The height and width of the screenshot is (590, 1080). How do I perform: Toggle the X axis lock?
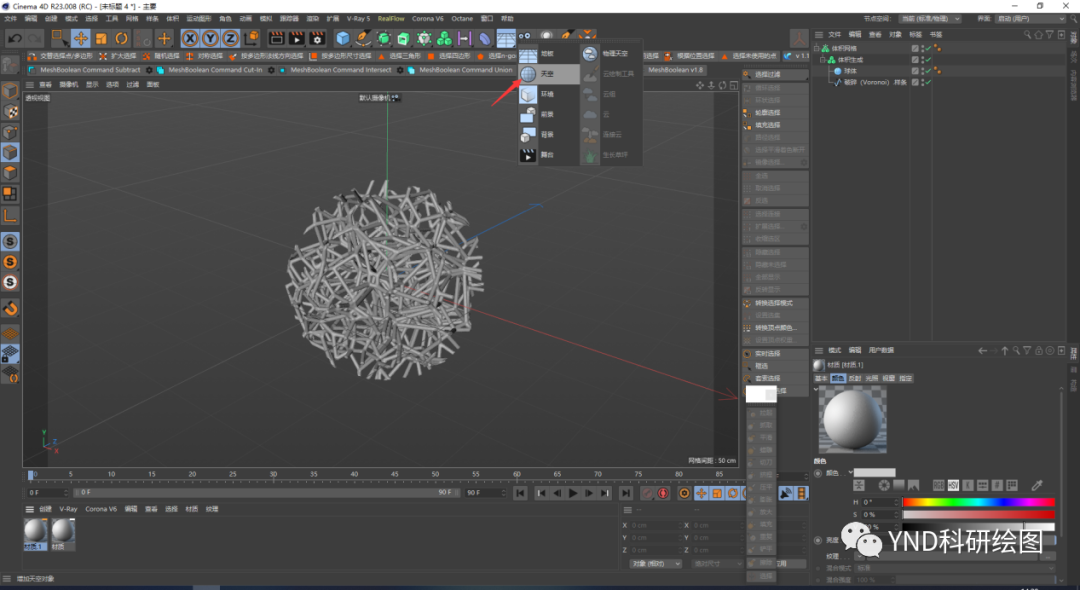click(x=190, y=39)
